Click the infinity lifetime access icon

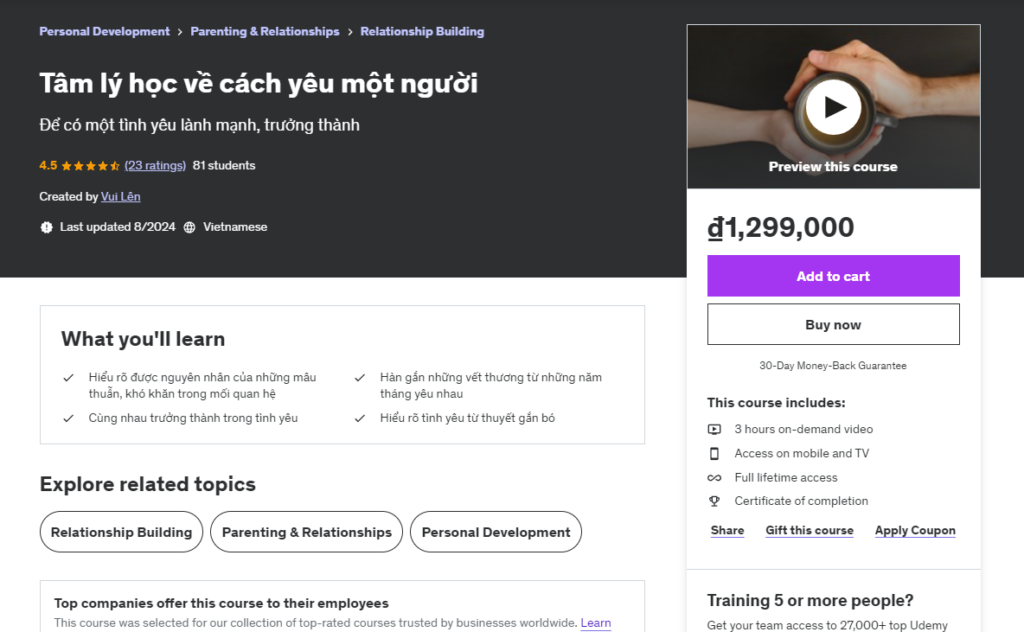714,478
